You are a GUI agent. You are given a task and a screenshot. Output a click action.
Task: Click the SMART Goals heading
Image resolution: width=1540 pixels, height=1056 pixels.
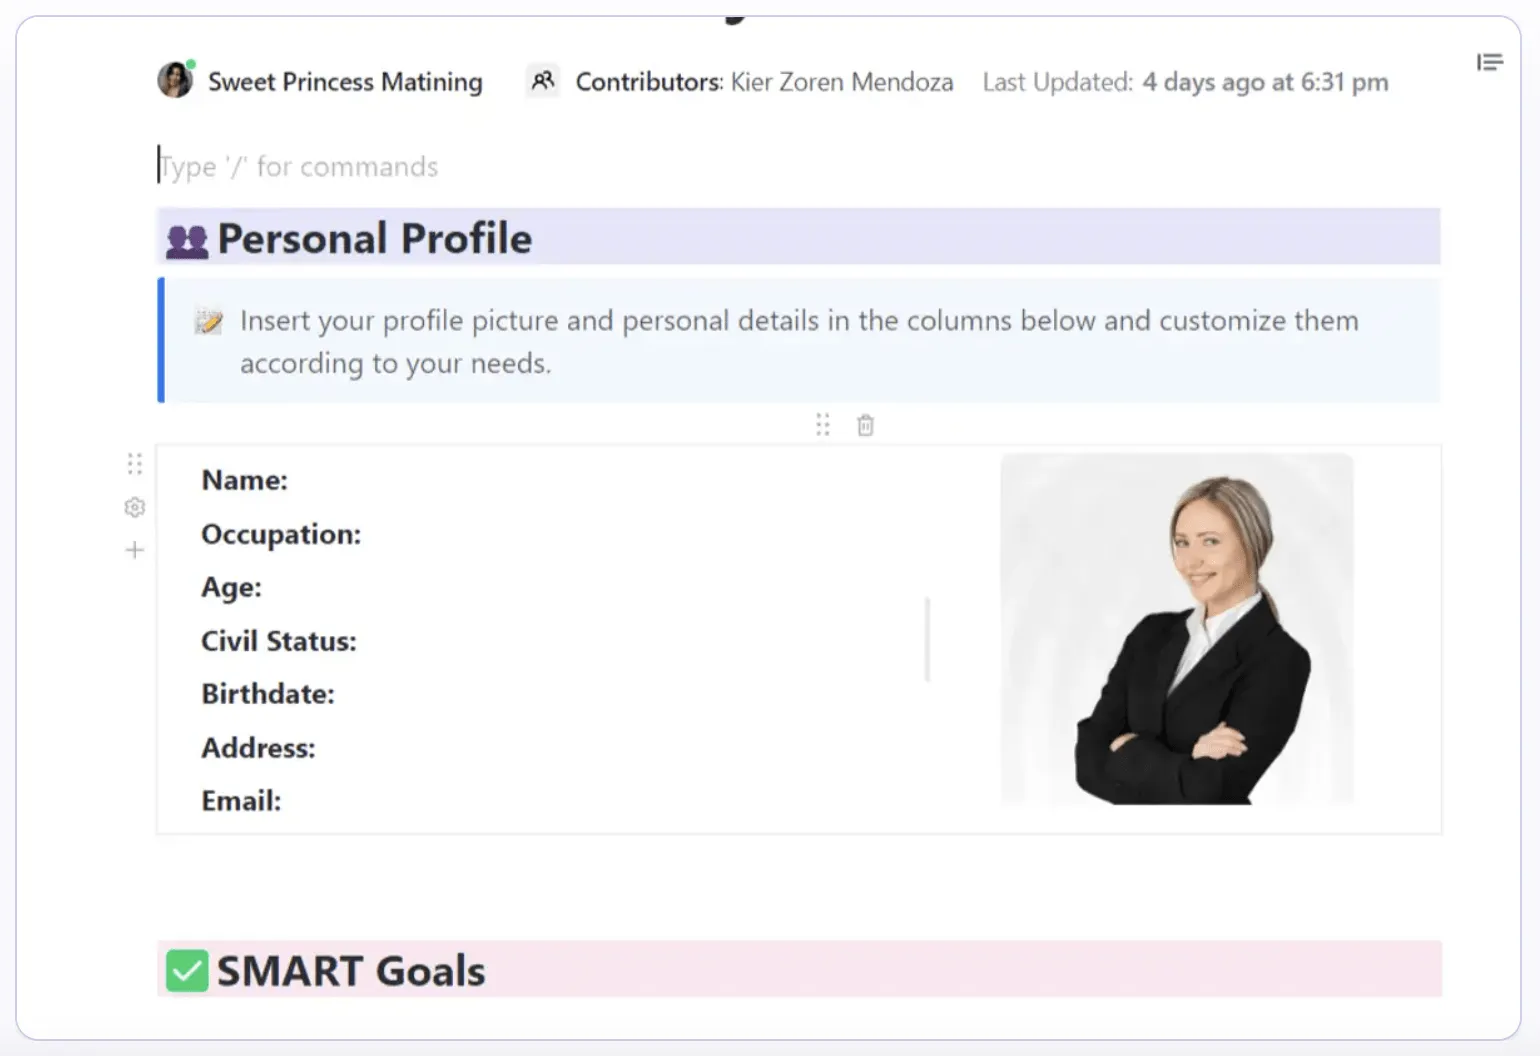[351, 971]
